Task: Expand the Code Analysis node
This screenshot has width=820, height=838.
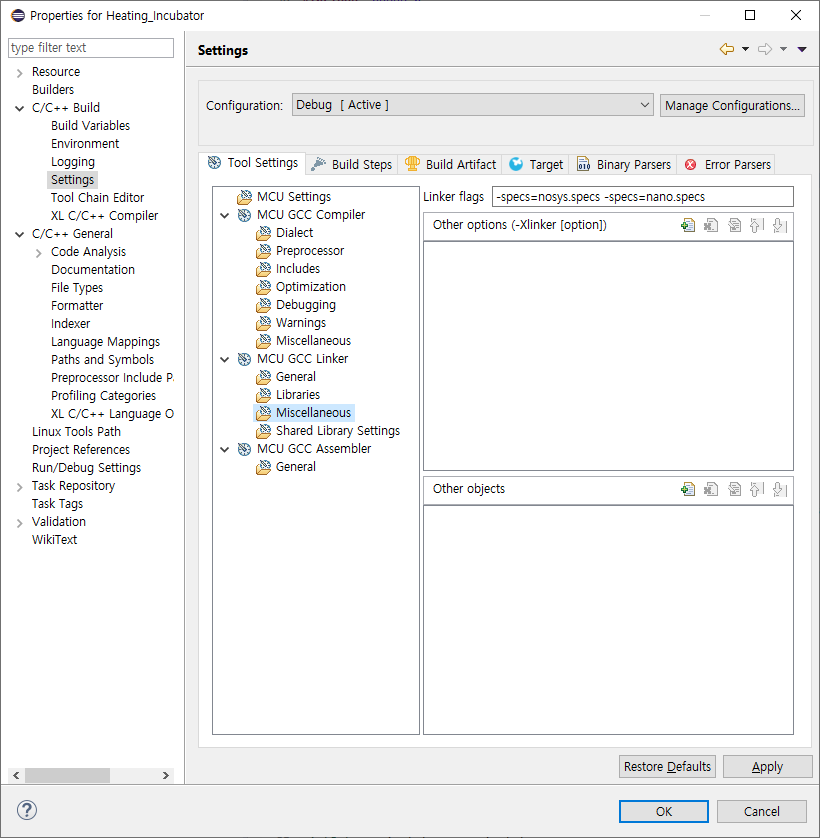Action: (38, 253)
